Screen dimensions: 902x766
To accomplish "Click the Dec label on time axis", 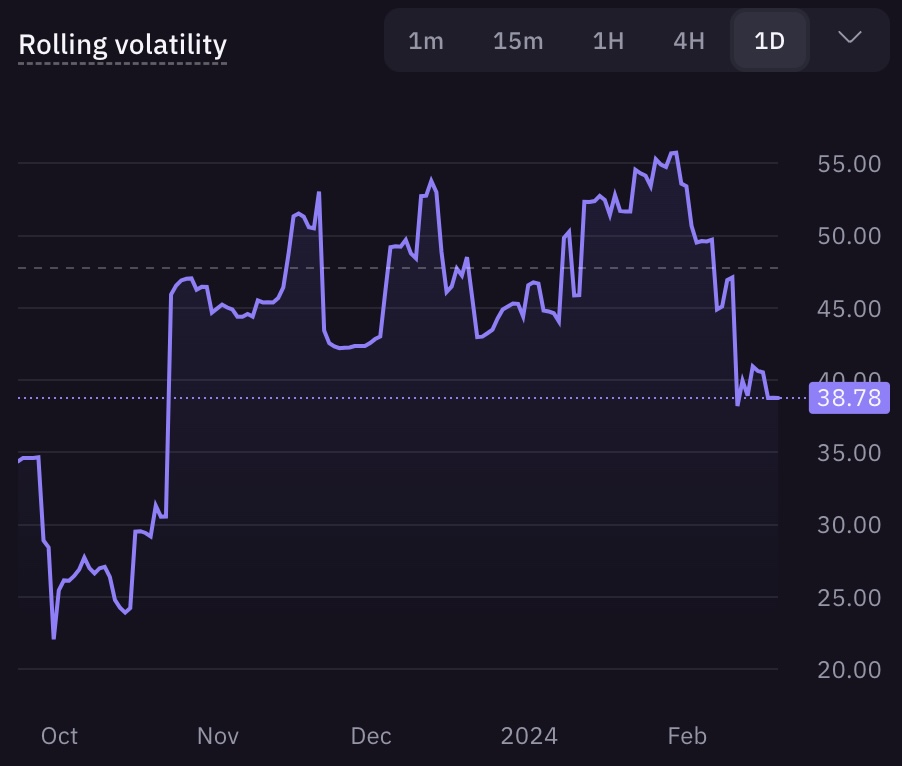I will pyautogui.click(x=371, y=736).
